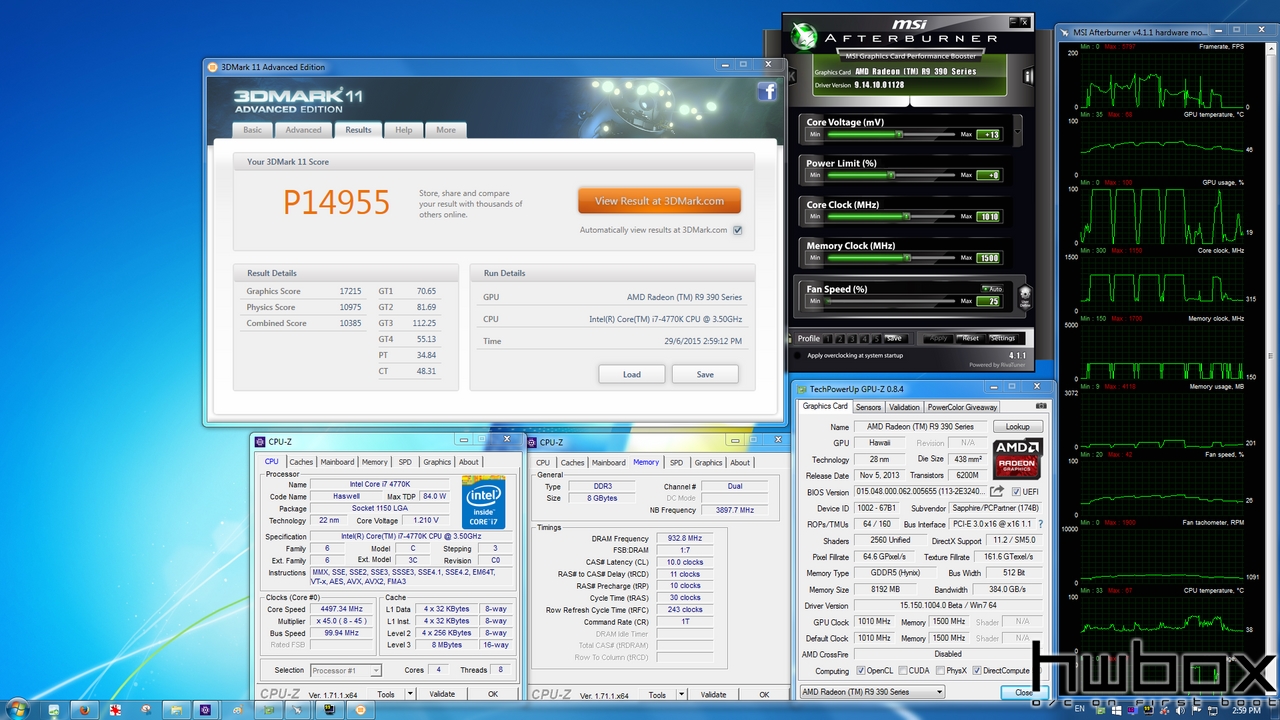Click Validate in the left CPU-Z window
The image size is (1280, 720).
[442, 694]
